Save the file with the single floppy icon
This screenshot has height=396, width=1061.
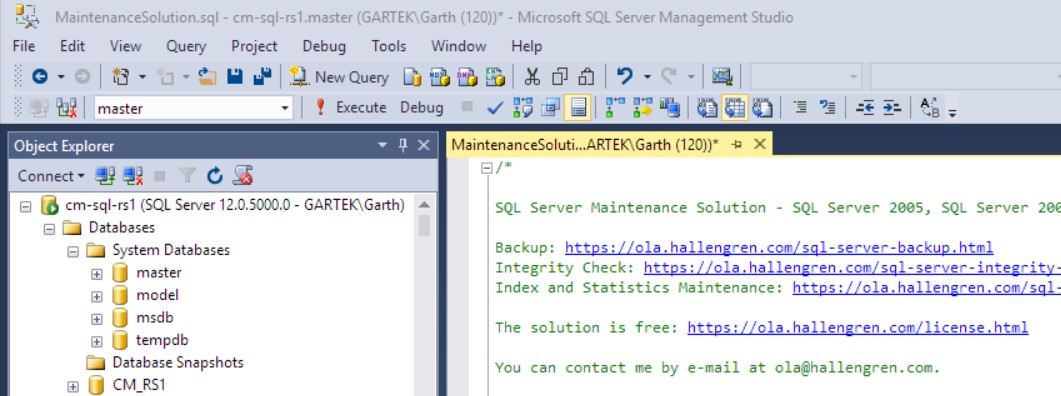click(234, 77)
